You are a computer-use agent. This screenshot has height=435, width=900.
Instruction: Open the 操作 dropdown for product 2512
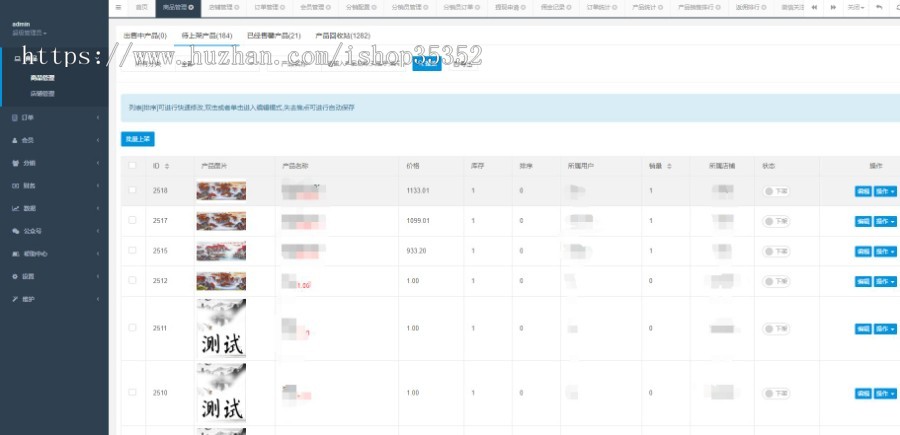885,282
